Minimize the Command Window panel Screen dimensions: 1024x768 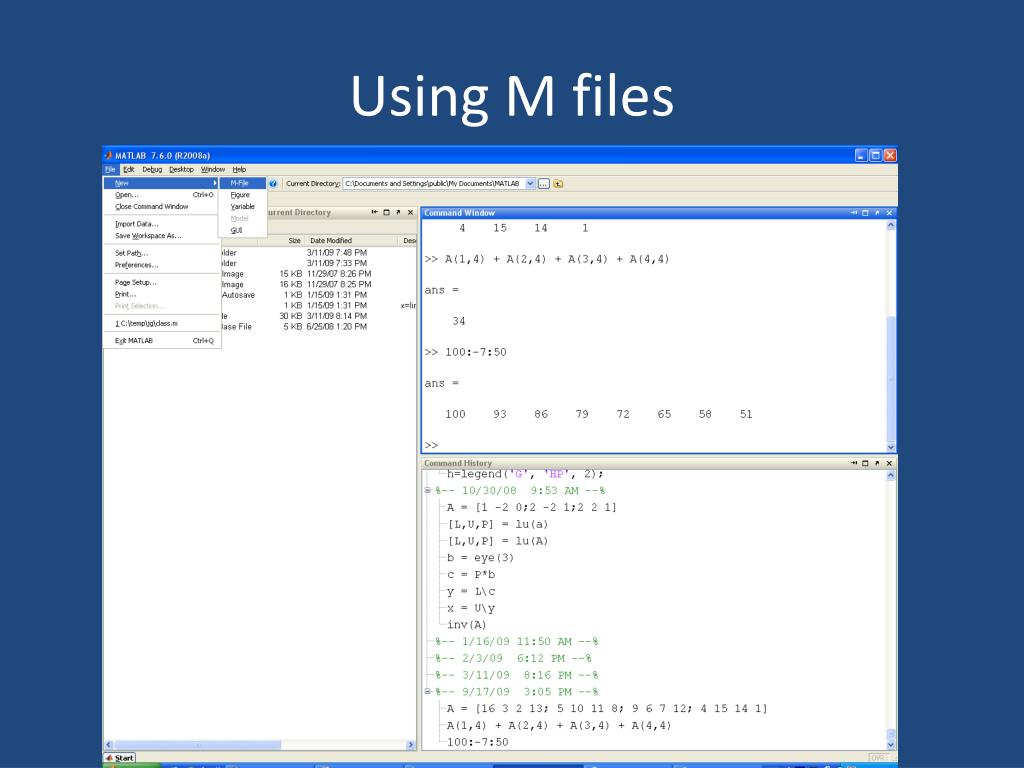click(854, 213)
